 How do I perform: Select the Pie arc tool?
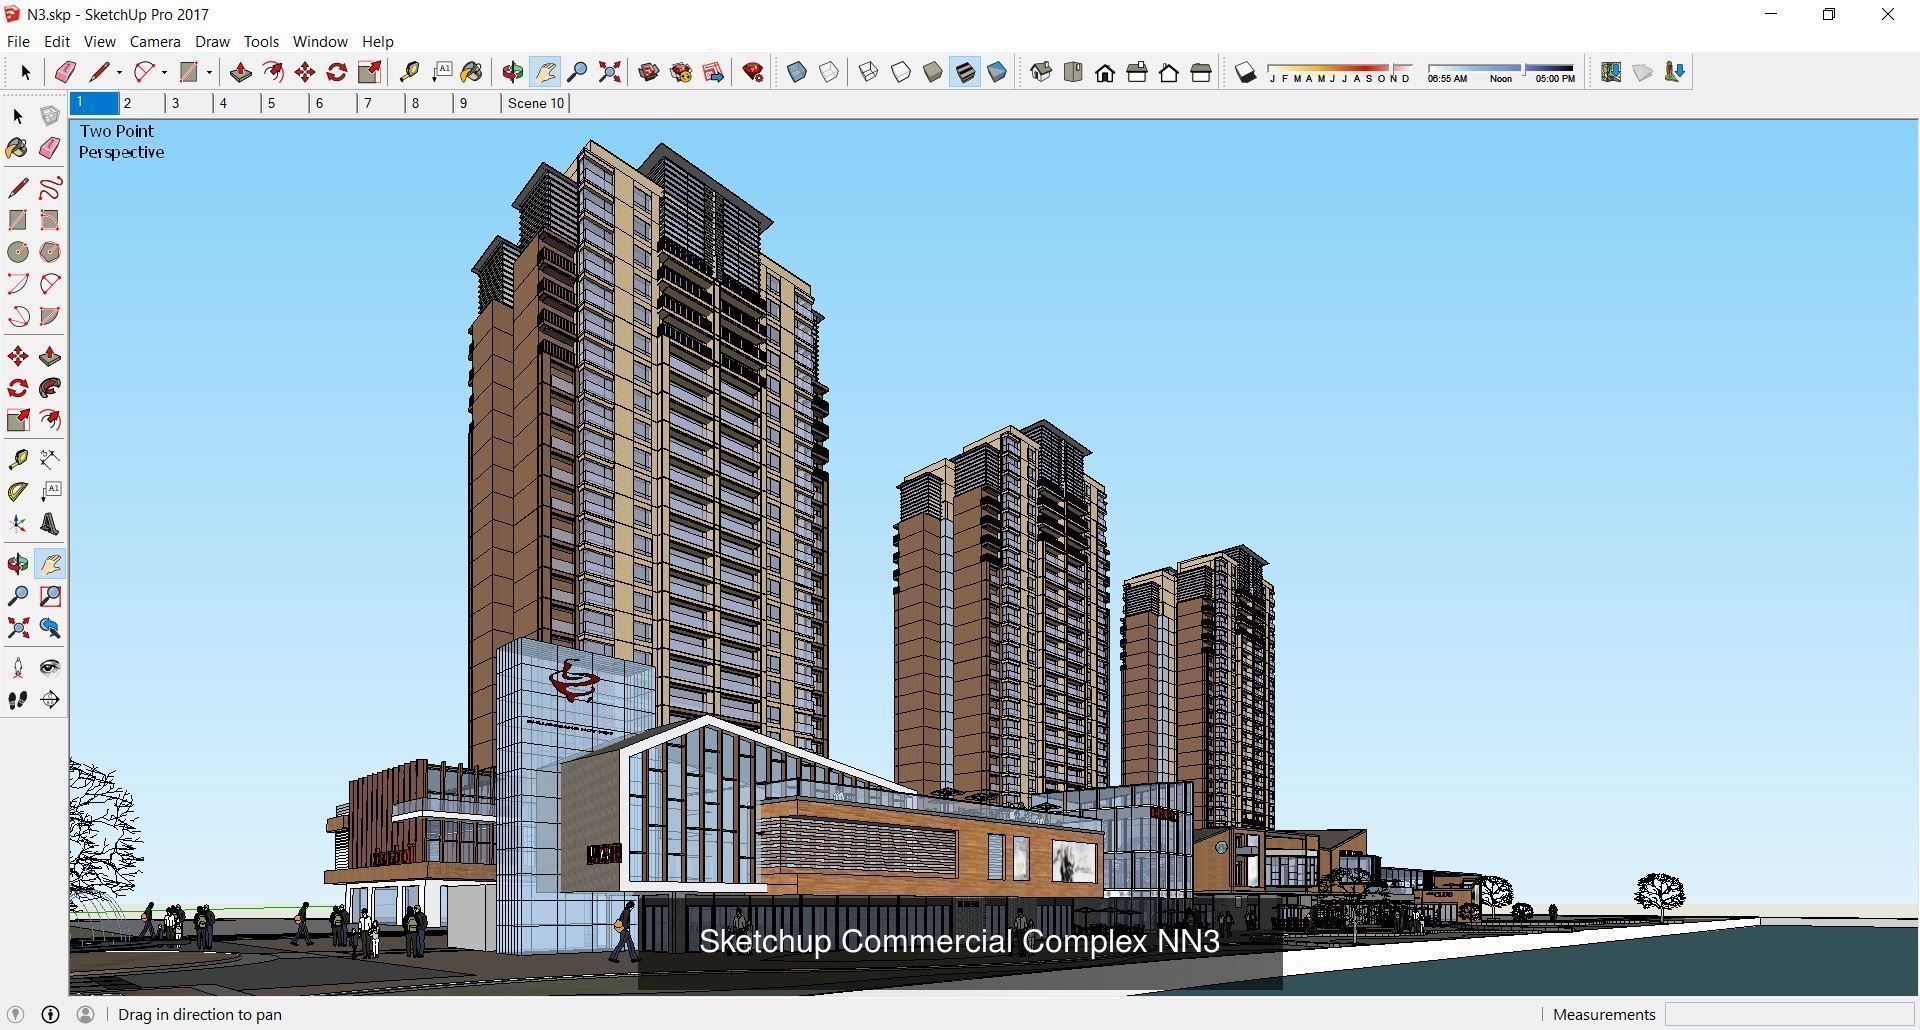50,316
